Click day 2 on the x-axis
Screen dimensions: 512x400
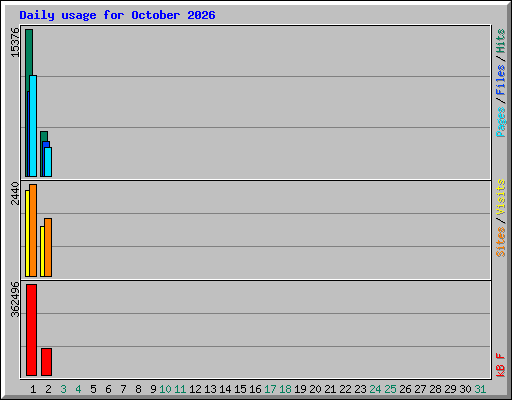[48, 389]
